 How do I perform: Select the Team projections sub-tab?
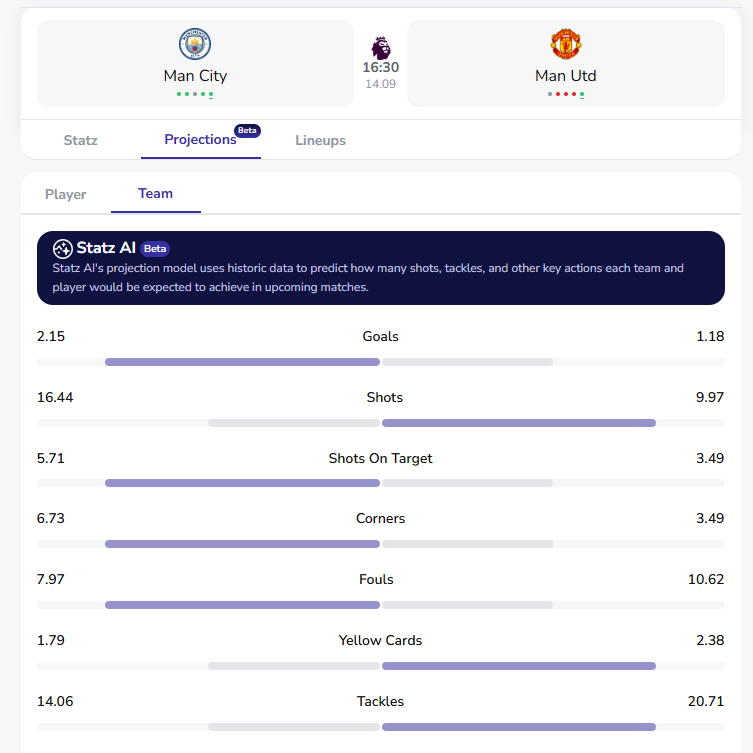pos(155,194)
